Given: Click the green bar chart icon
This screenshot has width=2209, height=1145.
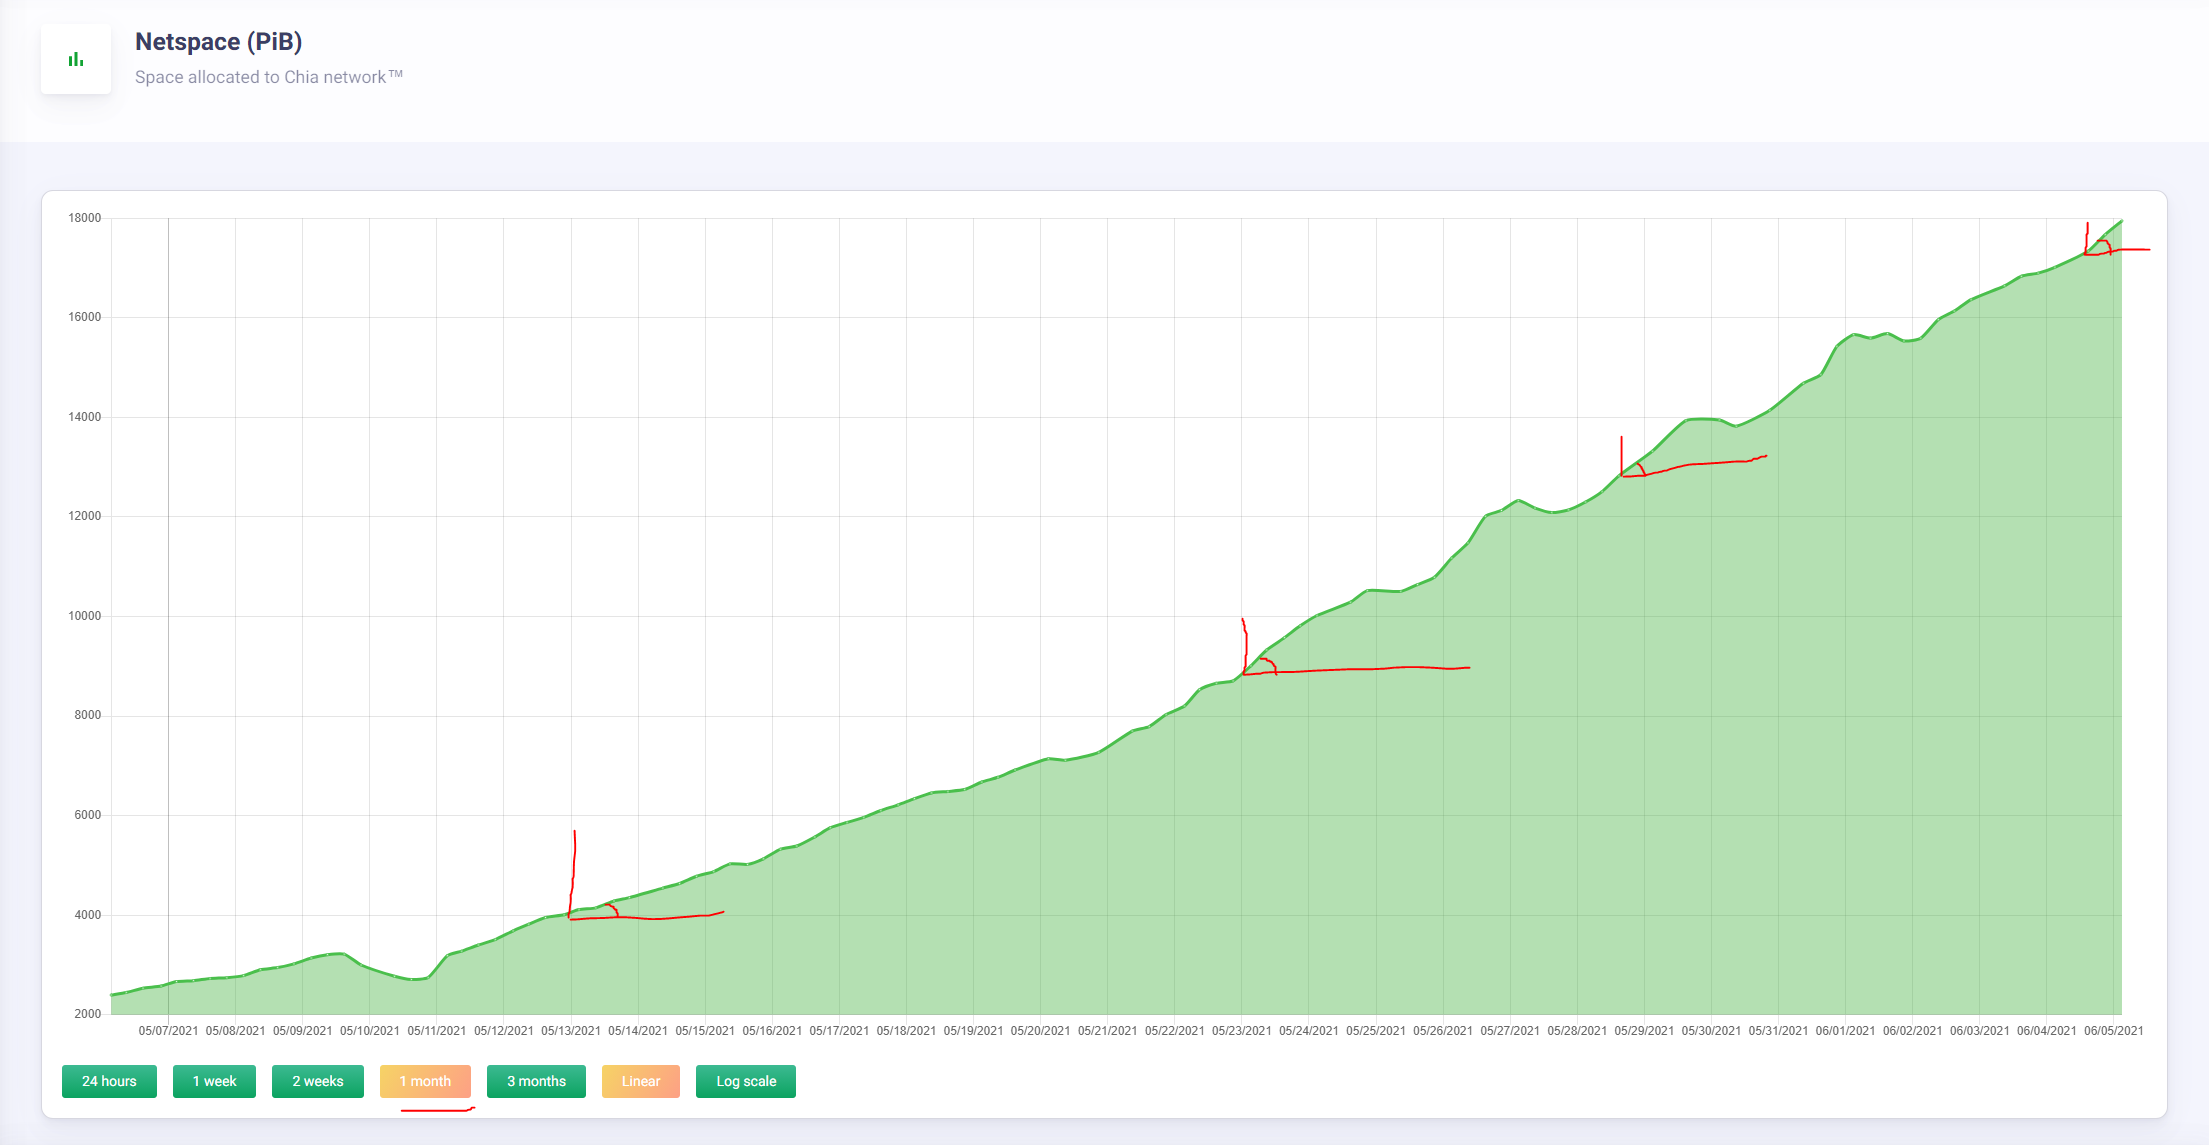Looking at the screenshot, I should [76, 60].
